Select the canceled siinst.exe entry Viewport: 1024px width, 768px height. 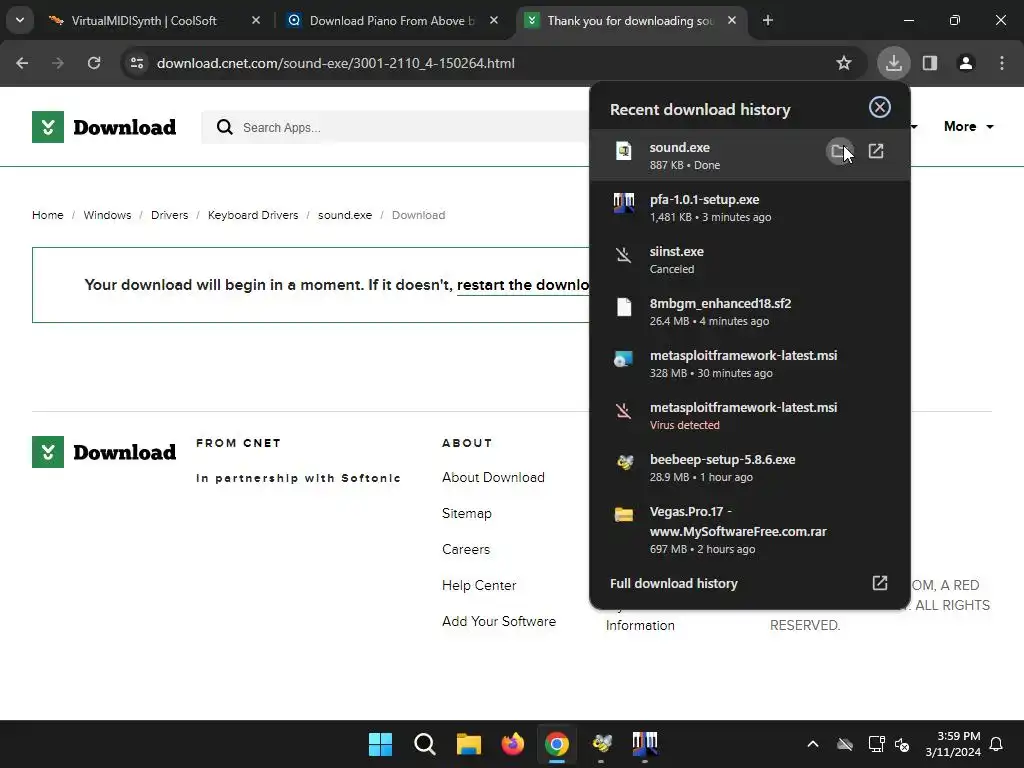tap(750, 259)
